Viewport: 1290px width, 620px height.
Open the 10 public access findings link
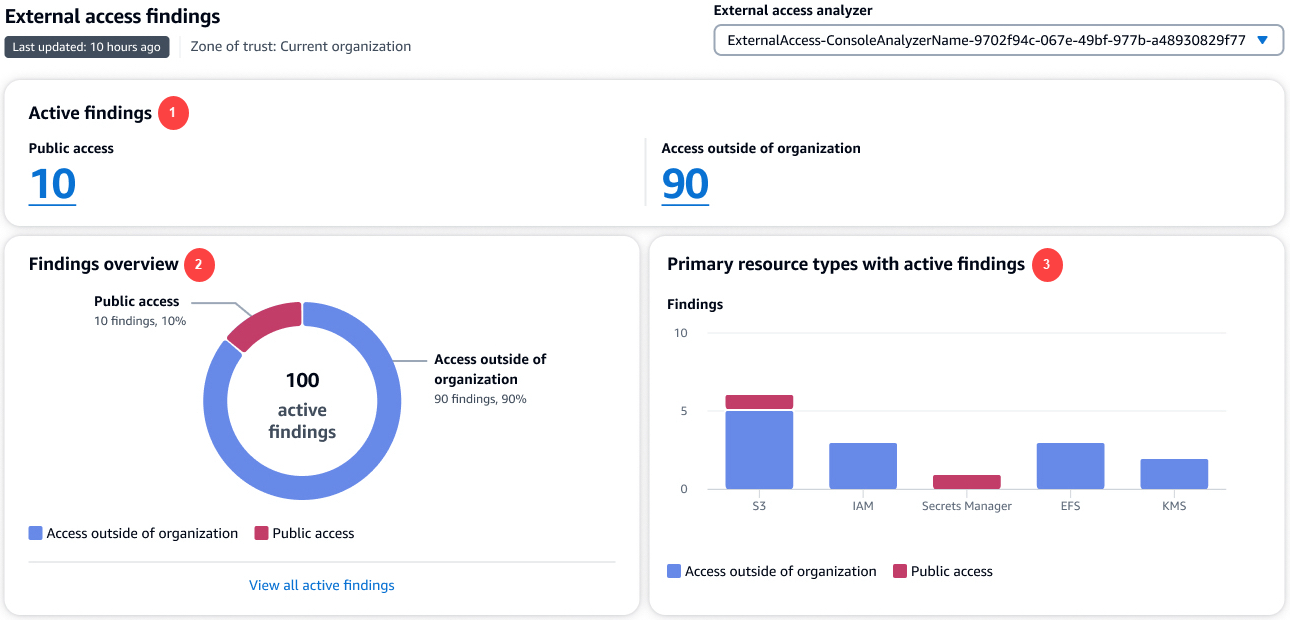coord(52,184)
